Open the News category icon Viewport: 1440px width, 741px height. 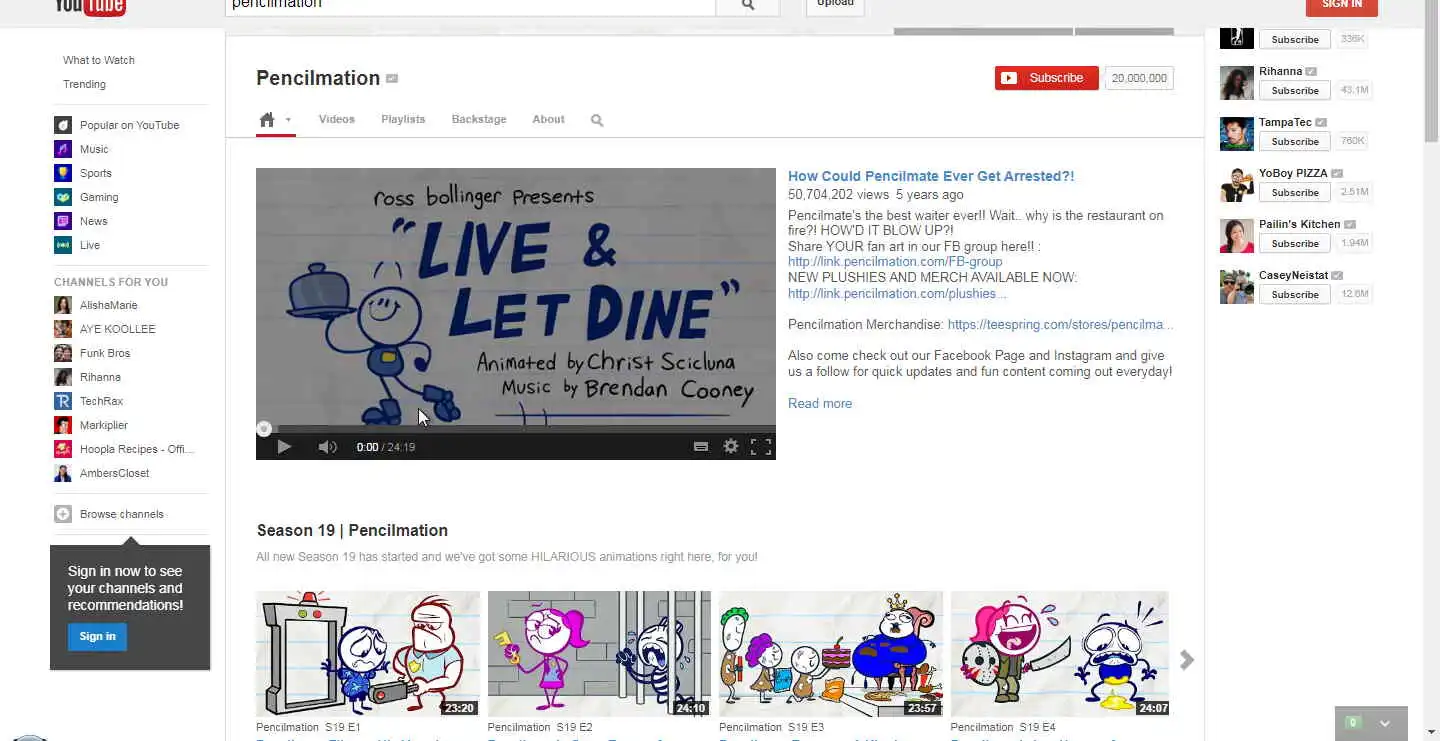point(63,221)
